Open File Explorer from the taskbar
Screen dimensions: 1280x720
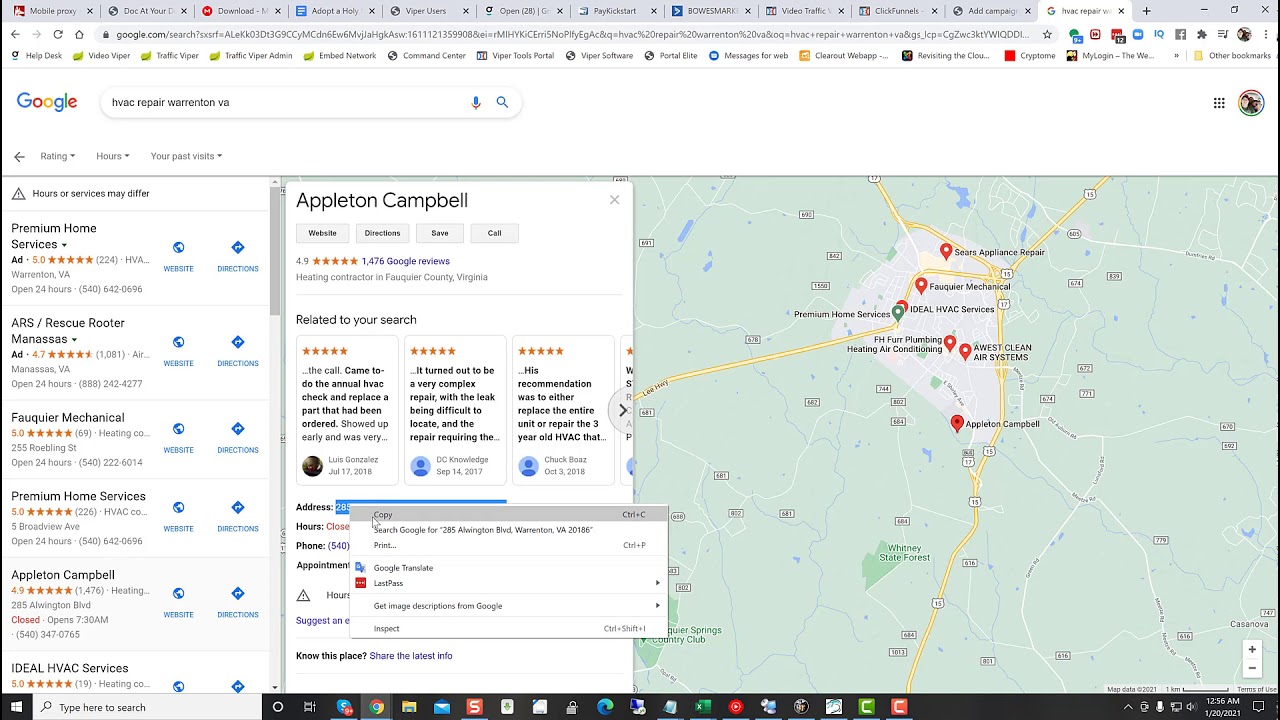409,707
